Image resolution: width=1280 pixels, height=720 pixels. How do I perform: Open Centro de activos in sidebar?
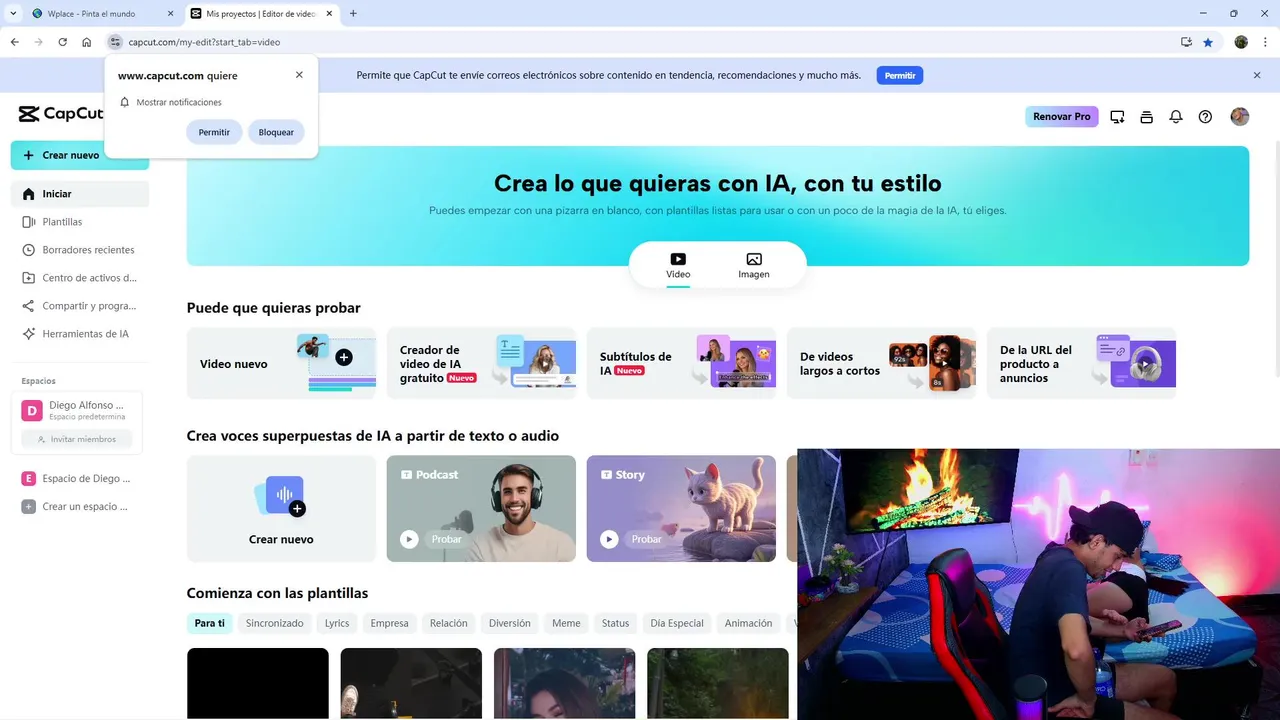(x=80, y=278)
